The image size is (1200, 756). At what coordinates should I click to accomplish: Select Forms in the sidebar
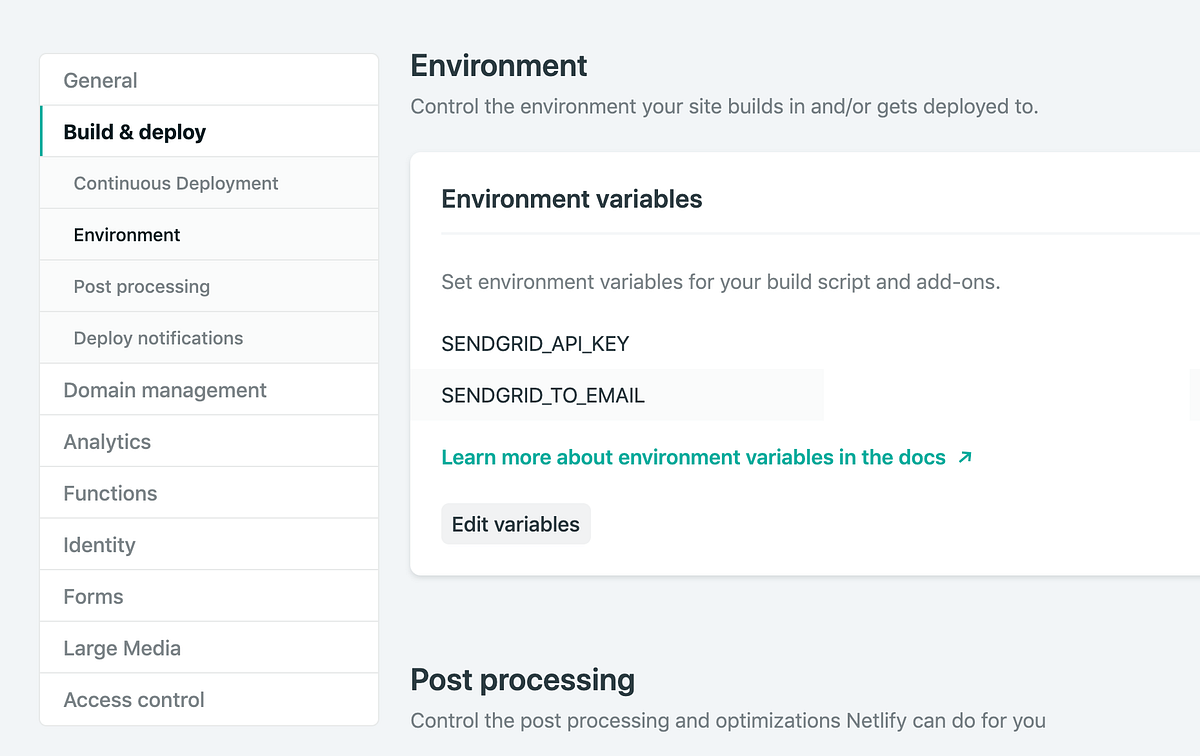pos(93,596)
